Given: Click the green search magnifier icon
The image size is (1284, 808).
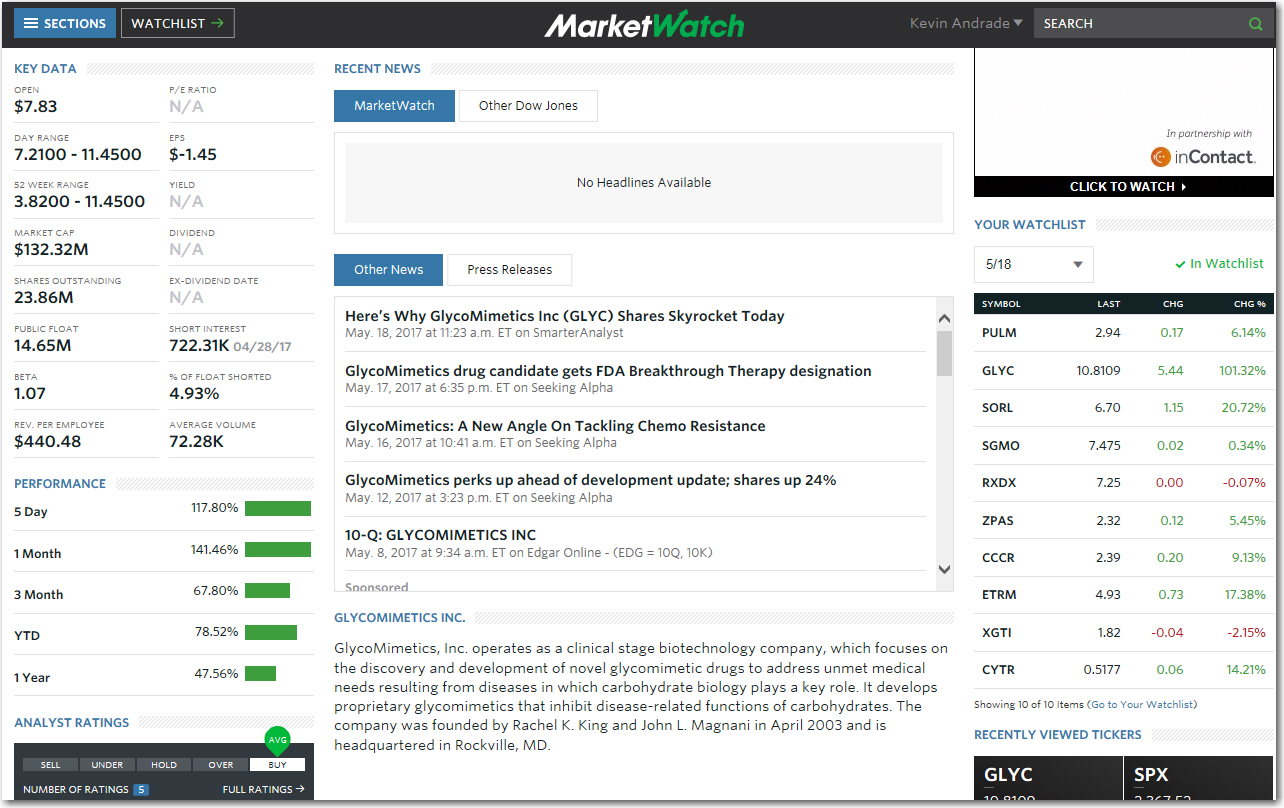Looking at the screenshot, I should (1255, 24).
